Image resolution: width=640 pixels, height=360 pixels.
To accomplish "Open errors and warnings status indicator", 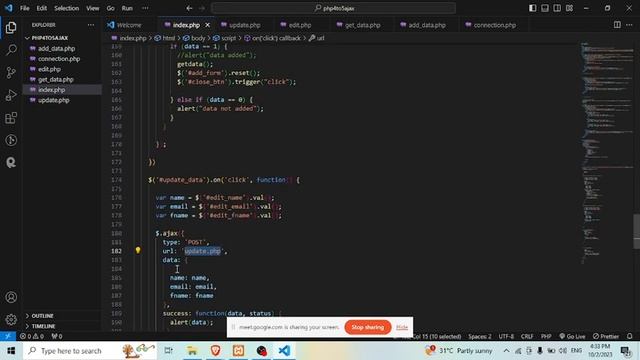I will tap(31, 336).
